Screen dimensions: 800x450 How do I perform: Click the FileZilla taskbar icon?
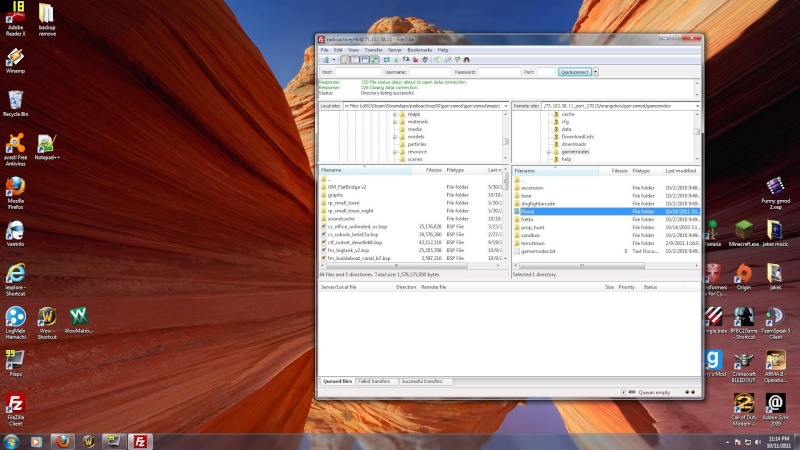140,441
